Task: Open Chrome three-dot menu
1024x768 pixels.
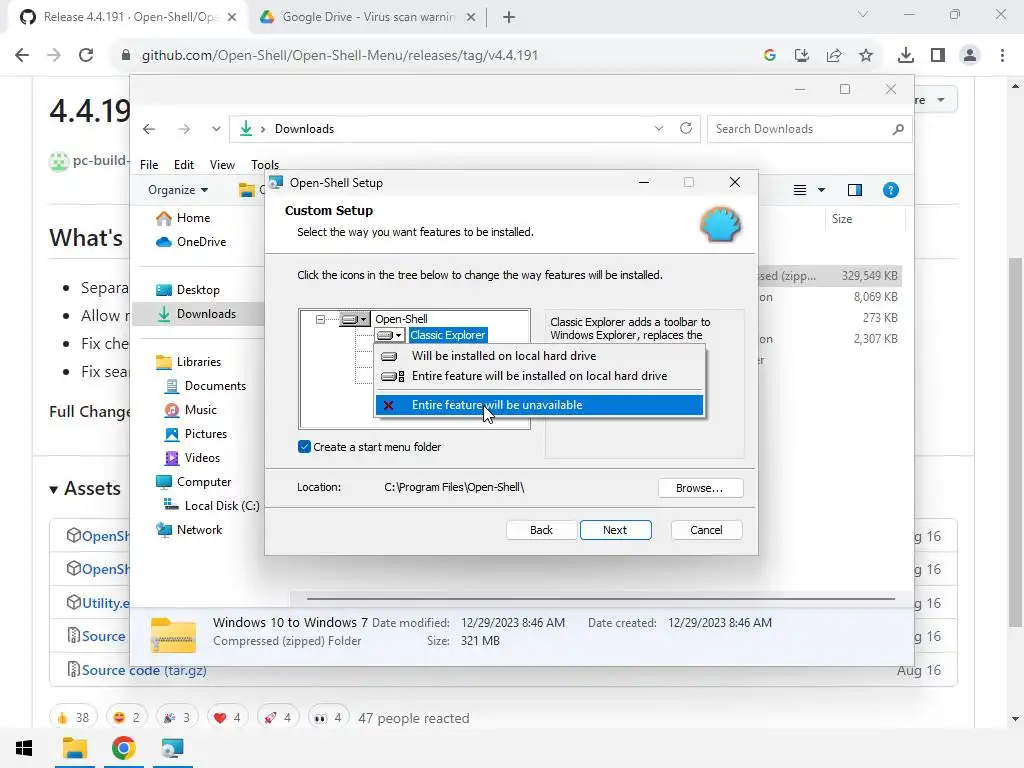Action: pyautogui.click(x=1002, y=56)
